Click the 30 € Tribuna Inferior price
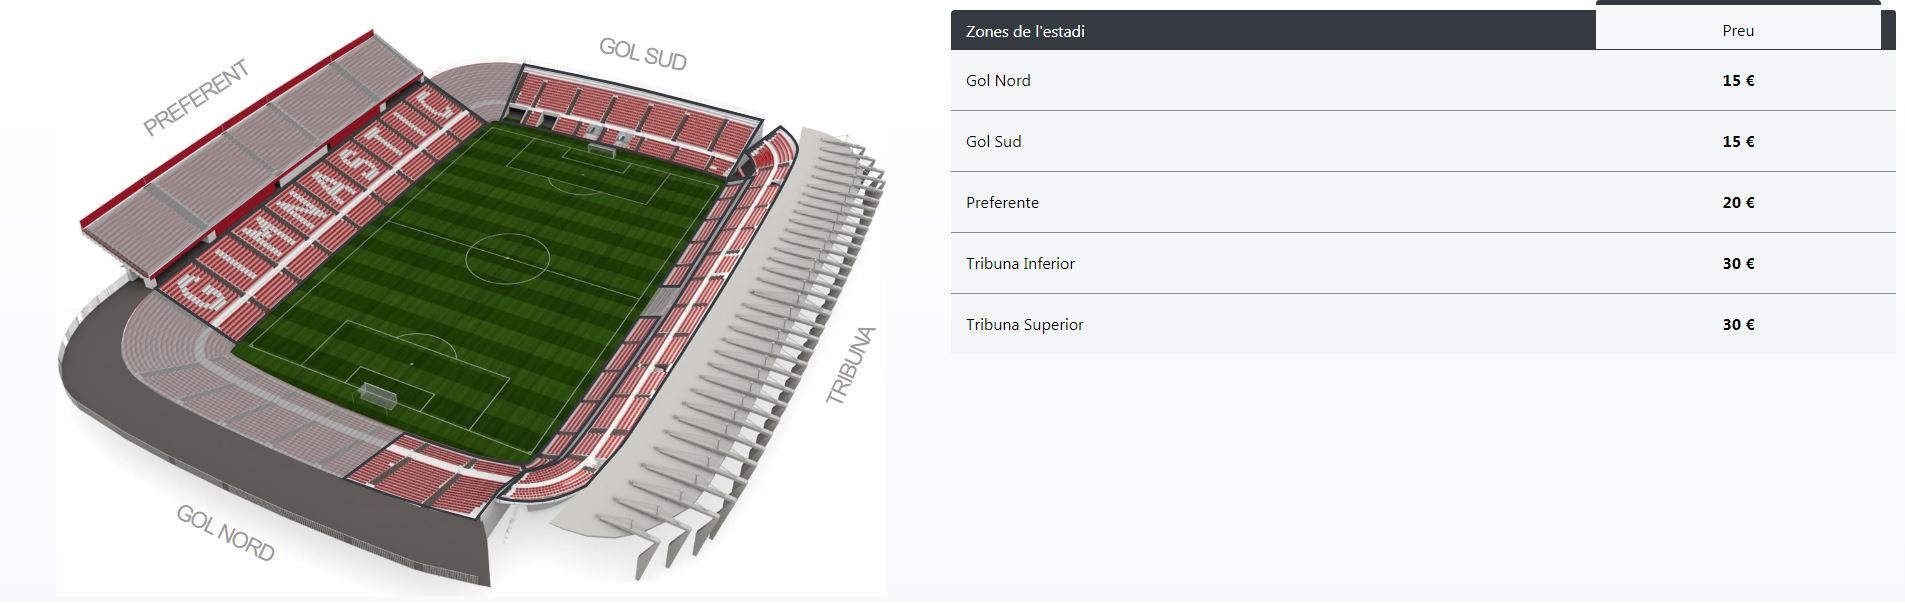Viewport: 1905px width, 605px height. point(1738,264)
